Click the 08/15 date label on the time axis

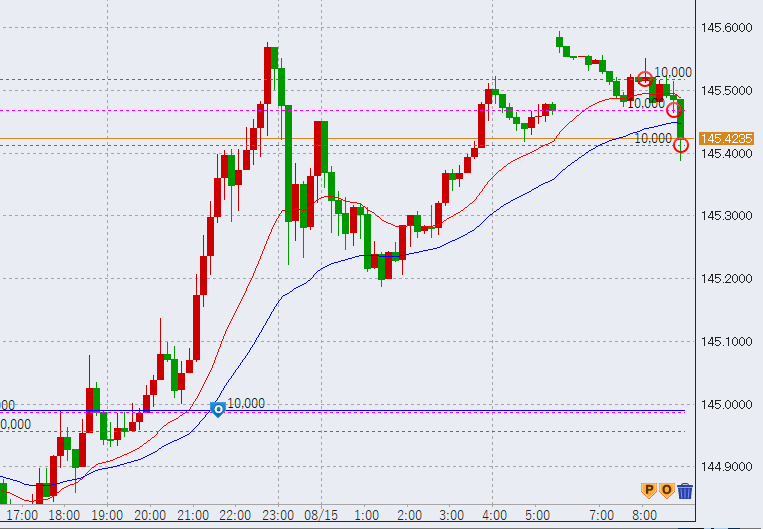(x=322, y=515)
